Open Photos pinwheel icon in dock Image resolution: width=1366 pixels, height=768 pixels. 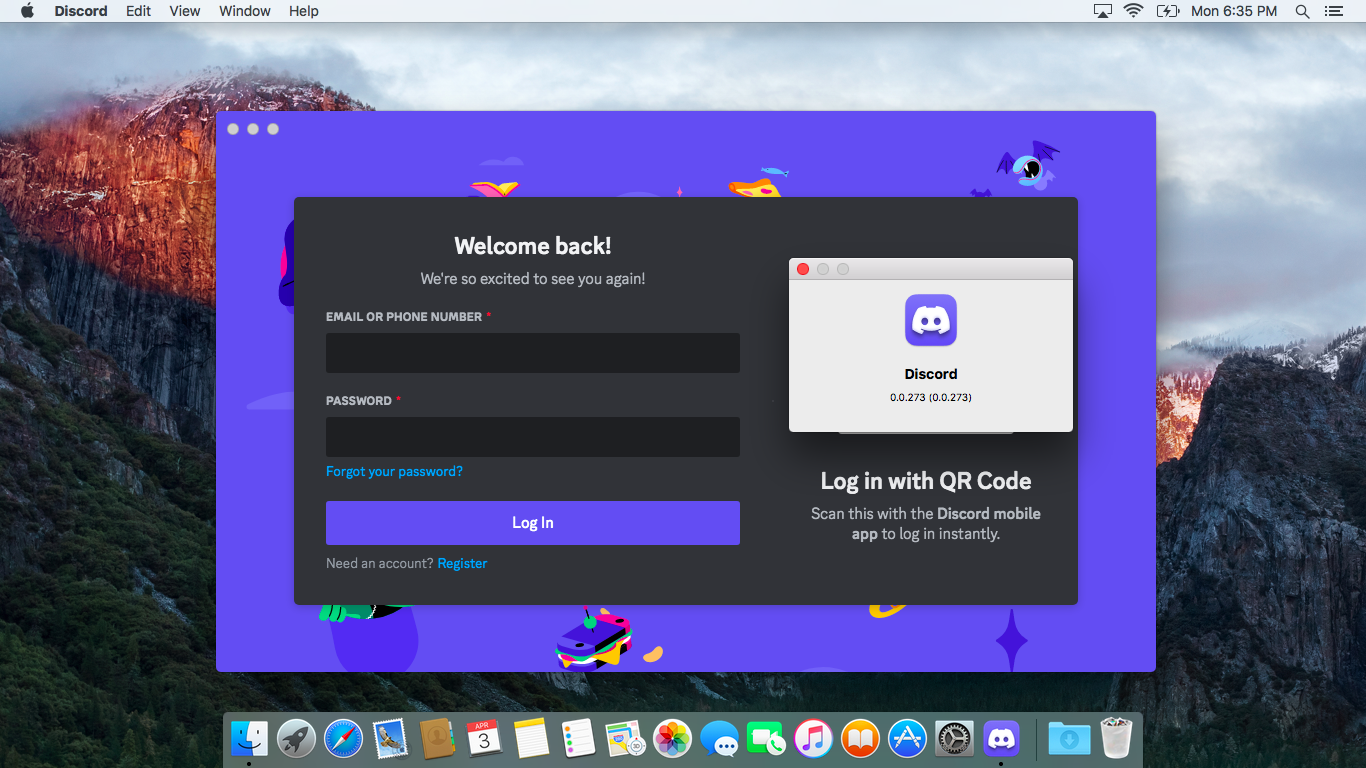(x=672, y=739)
